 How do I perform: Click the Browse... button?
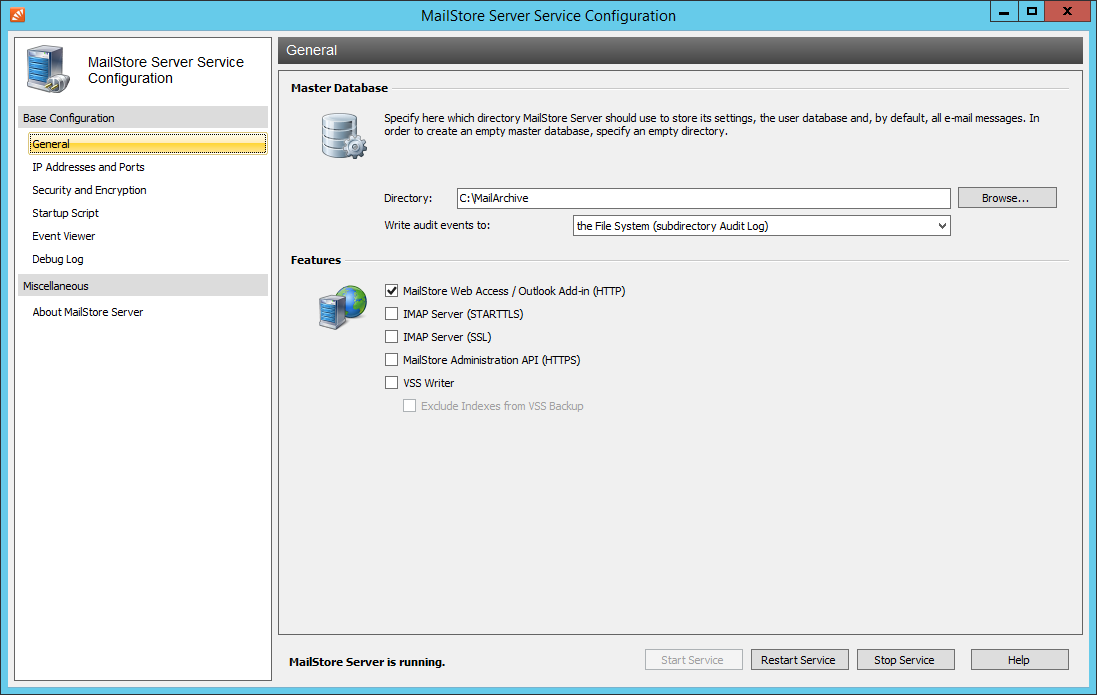pyautogui.click(x=1007, y=198)
